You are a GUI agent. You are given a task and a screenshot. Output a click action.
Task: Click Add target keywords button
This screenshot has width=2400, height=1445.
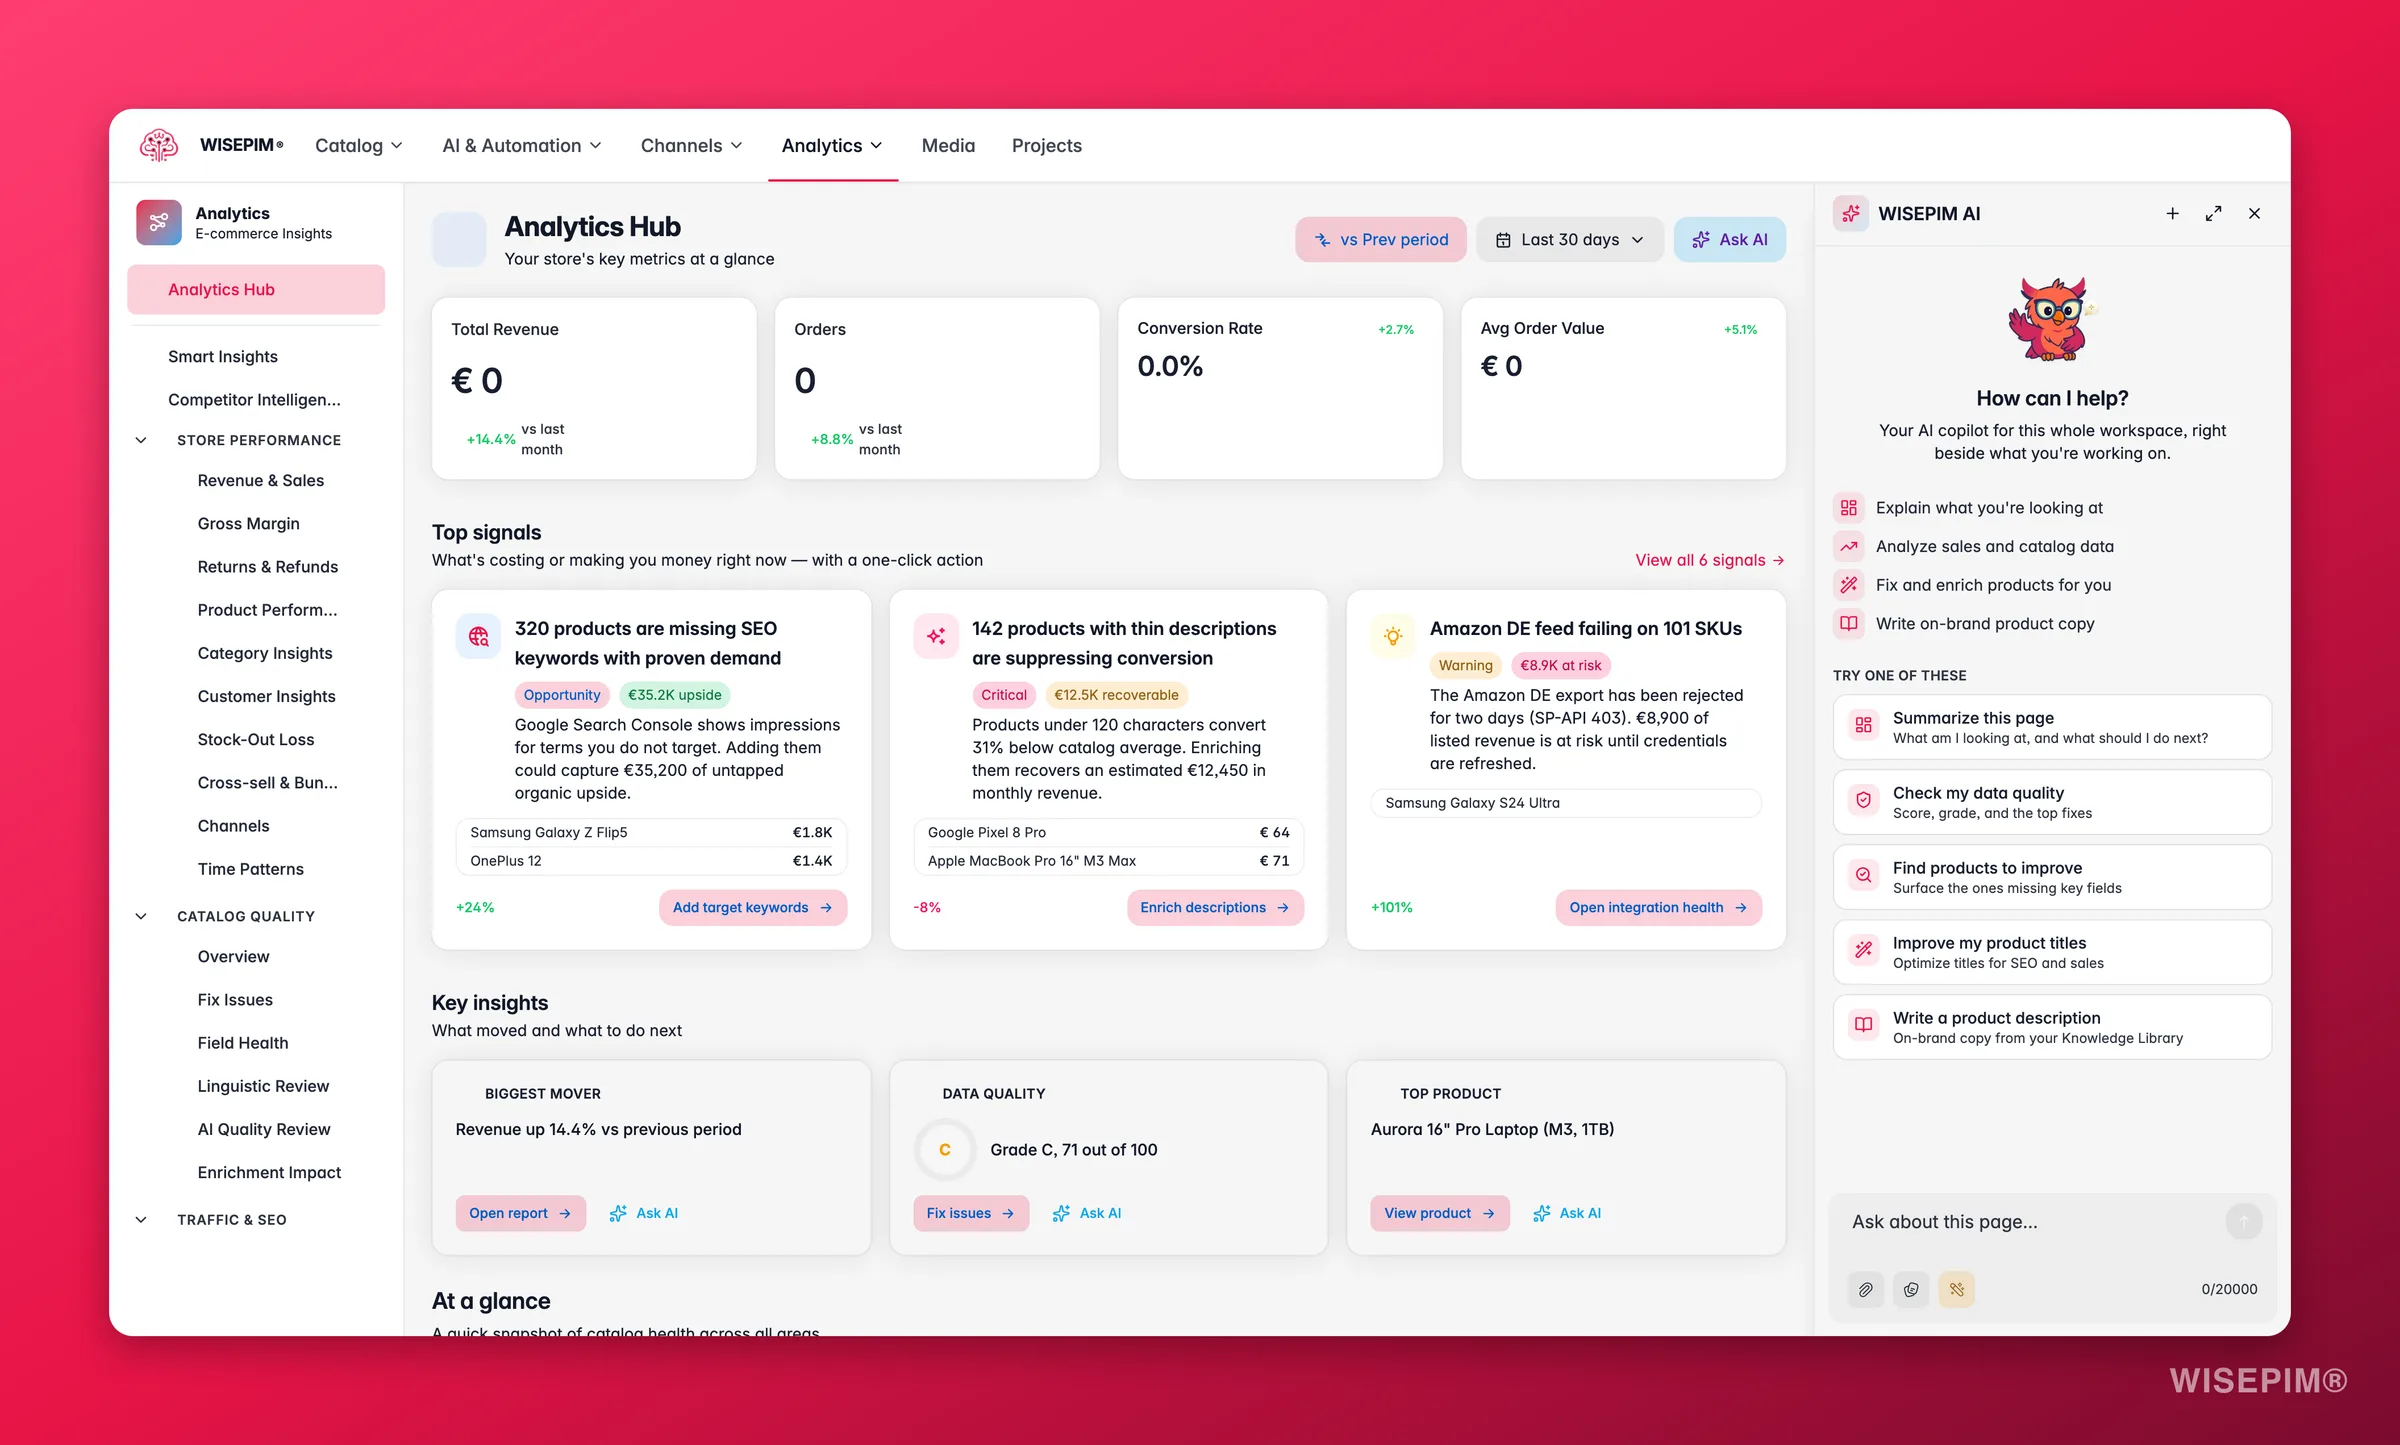[752, 908]
